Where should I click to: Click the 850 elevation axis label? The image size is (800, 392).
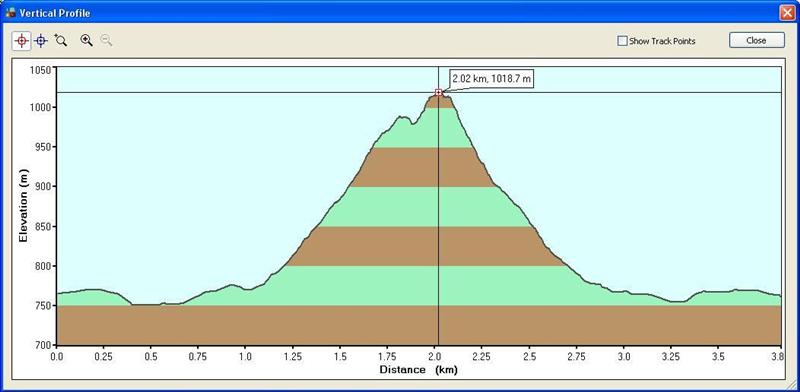click(x=44, y=227)
